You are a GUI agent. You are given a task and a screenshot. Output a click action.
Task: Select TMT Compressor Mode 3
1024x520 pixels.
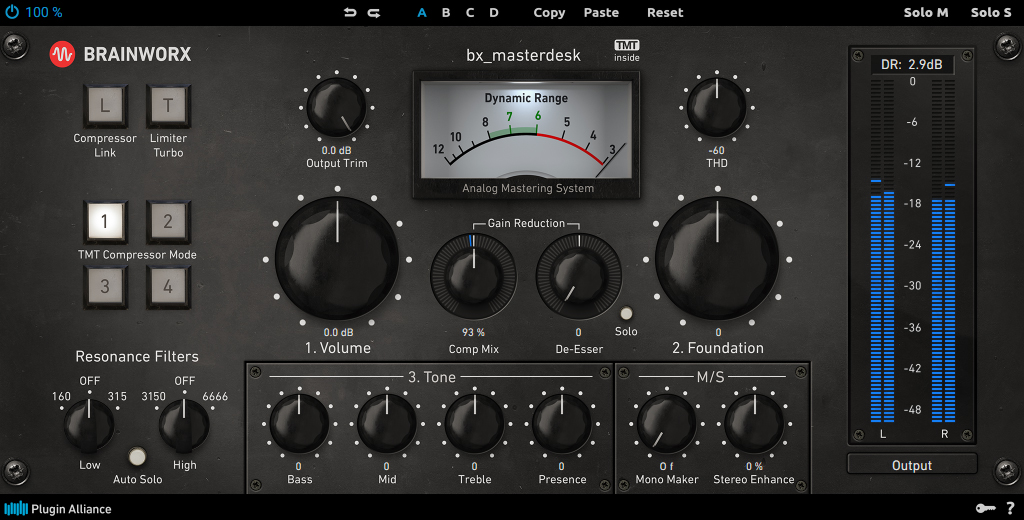[x=105, y=287]
